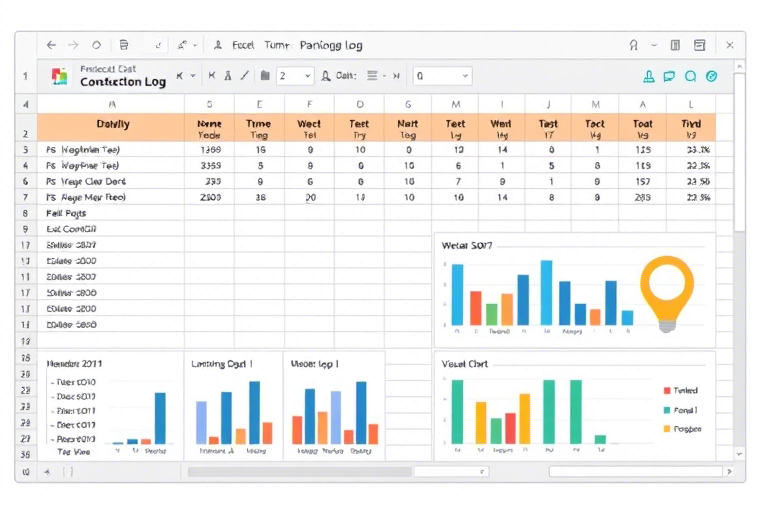Click the second K icon in the toolbar

(212, 75)
